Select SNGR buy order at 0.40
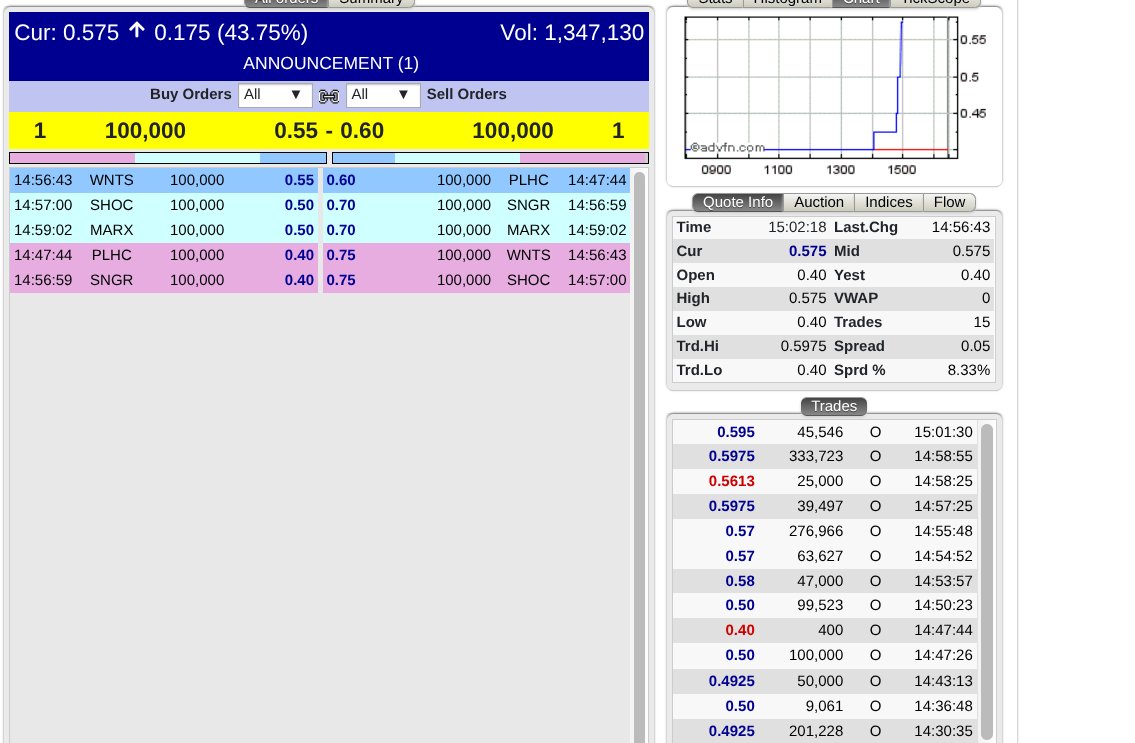This screenshot has height=743, width=1135. pyautogui.click(x=164, y=280)
